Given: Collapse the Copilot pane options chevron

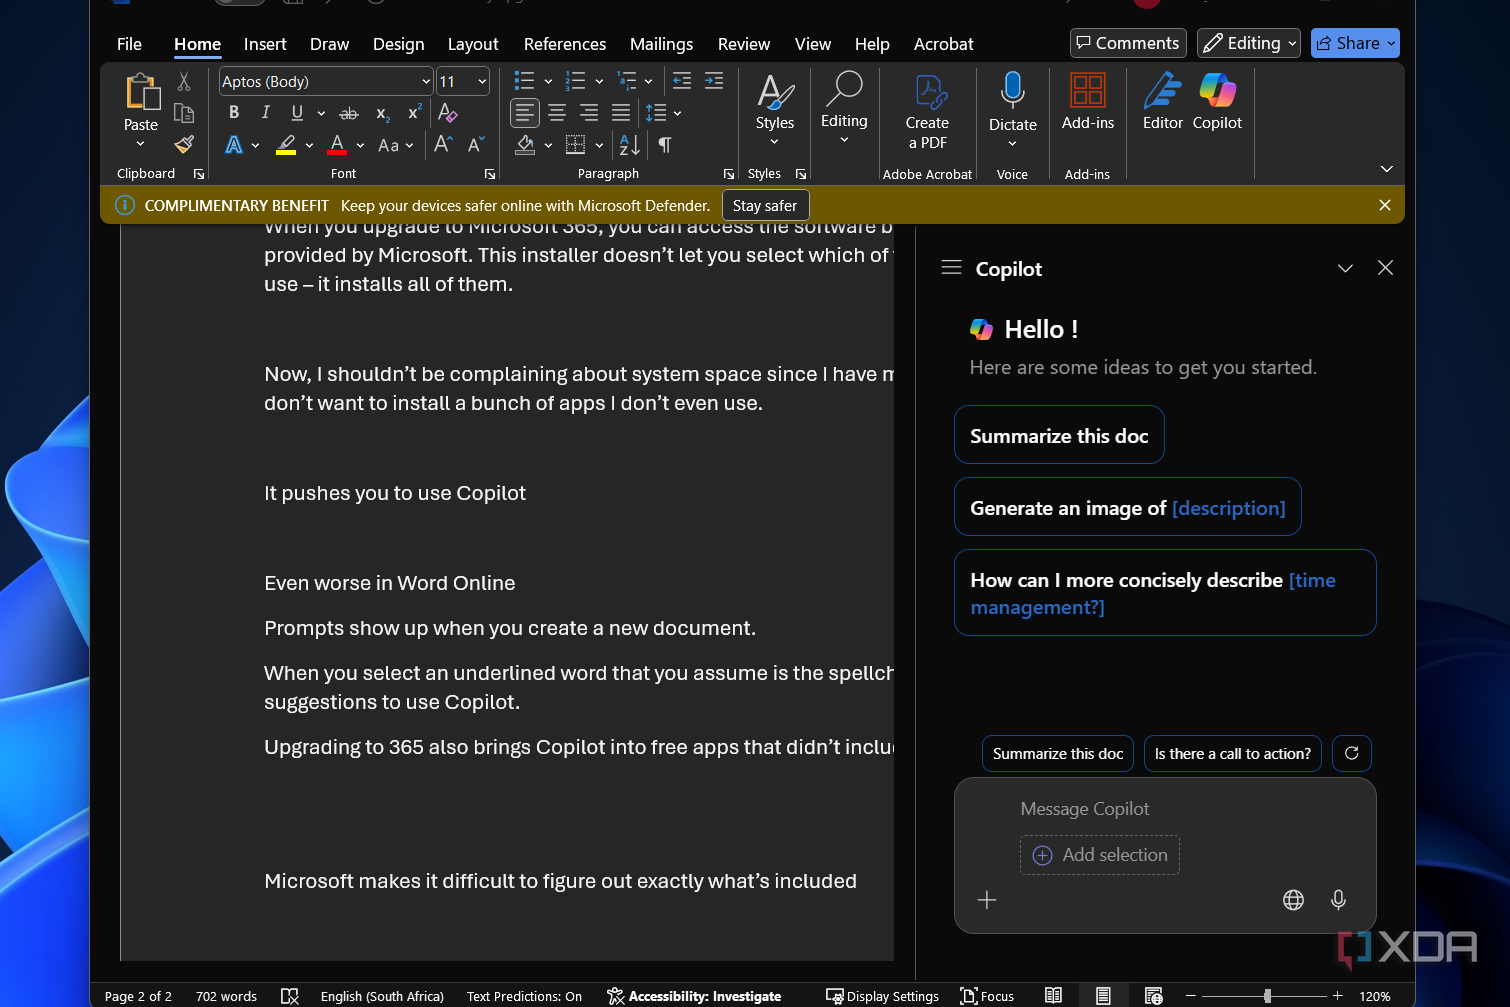Looking at the screenshot, I should point(1345,268).
